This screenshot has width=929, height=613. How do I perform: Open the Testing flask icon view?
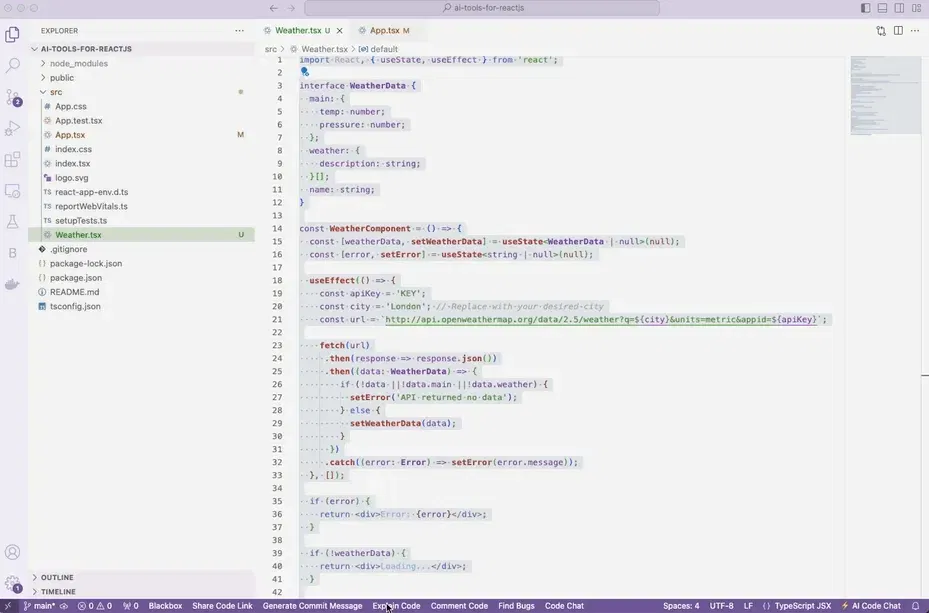(13, 221)
